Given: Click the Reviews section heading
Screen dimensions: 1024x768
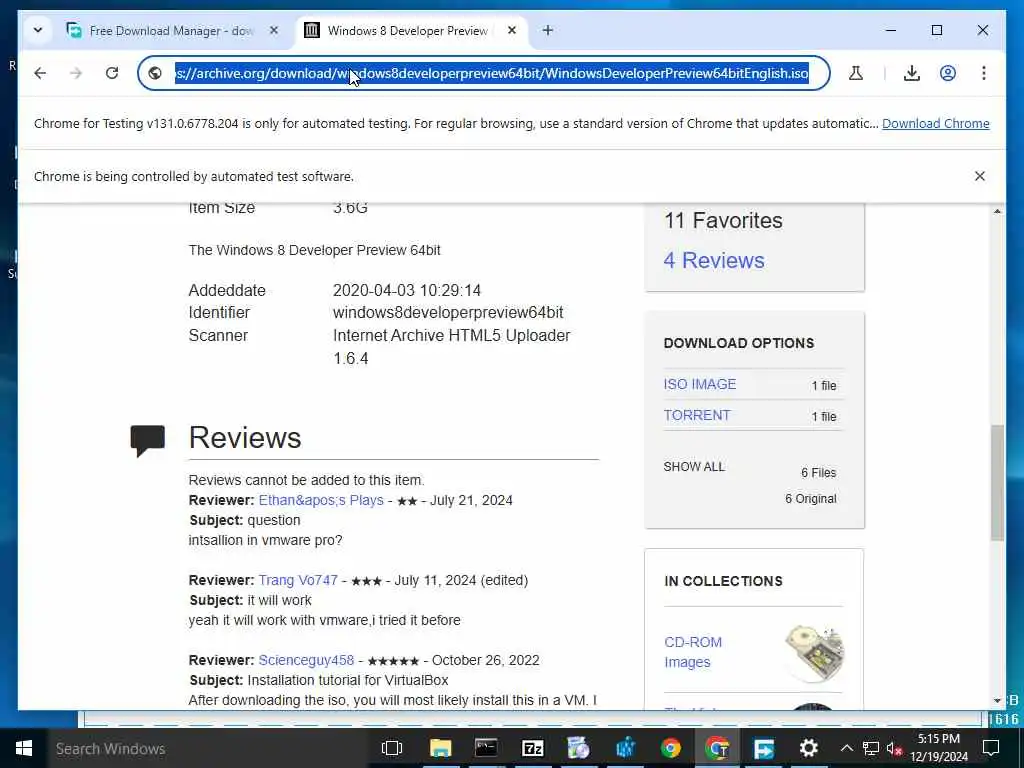Looking at the screenshot, I should (x=245, y=438).
